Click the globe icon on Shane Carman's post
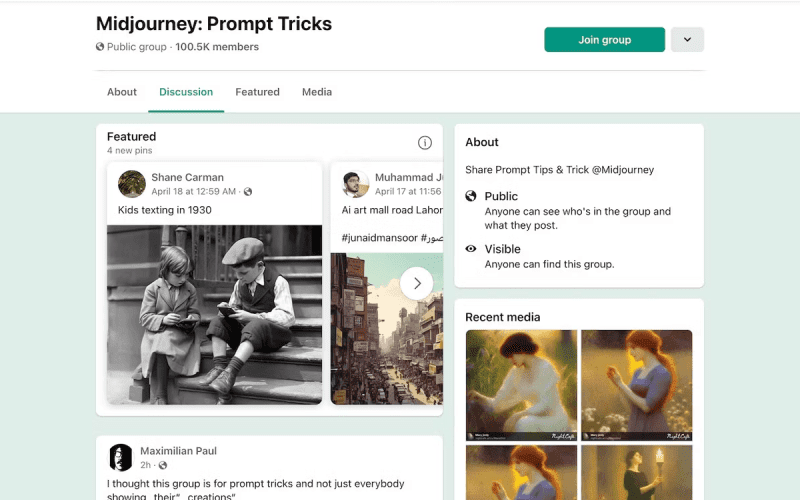 pyautogui.click(x=248, y=192)
